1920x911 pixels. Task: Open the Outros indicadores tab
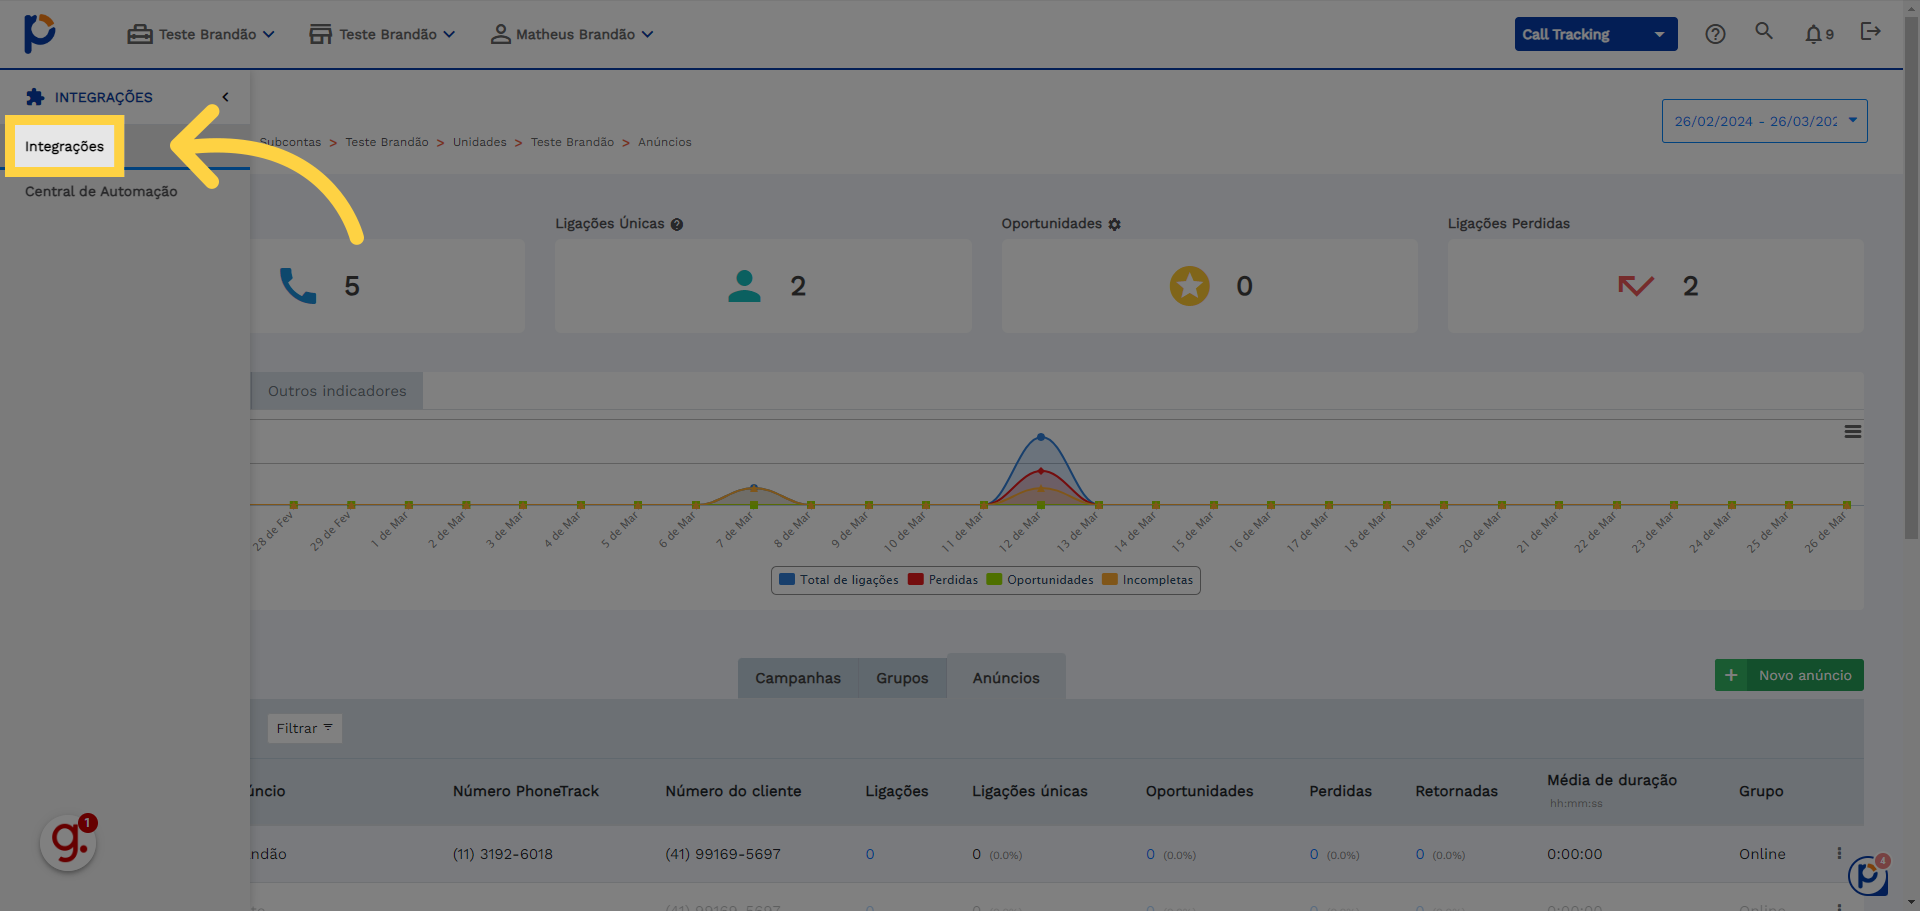click(337, 391)
